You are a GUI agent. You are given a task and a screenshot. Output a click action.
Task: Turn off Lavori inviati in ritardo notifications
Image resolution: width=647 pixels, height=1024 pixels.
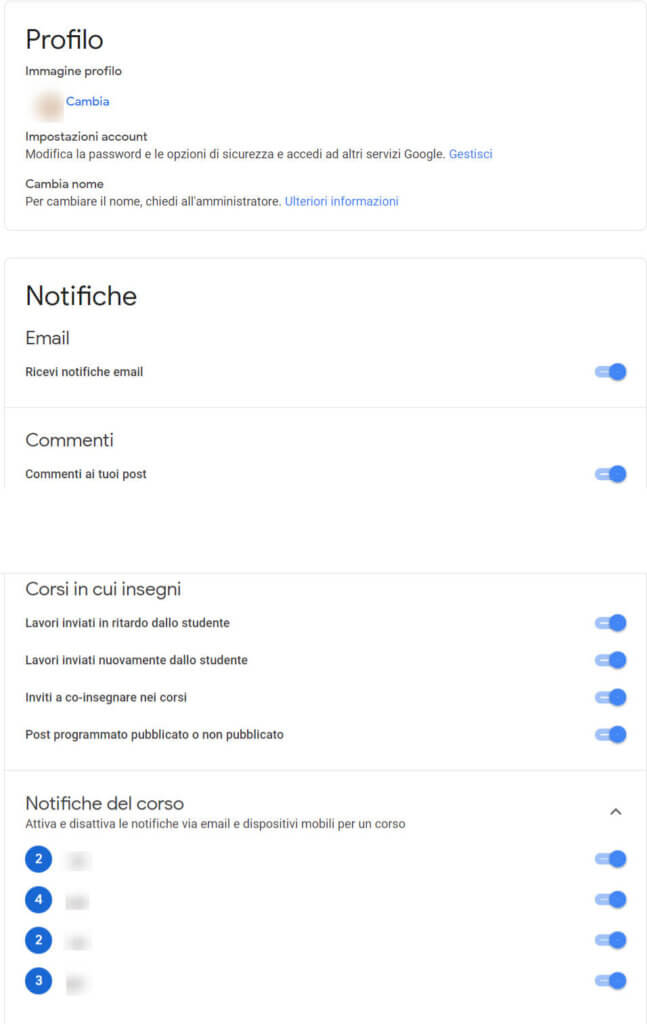[611, 623]
